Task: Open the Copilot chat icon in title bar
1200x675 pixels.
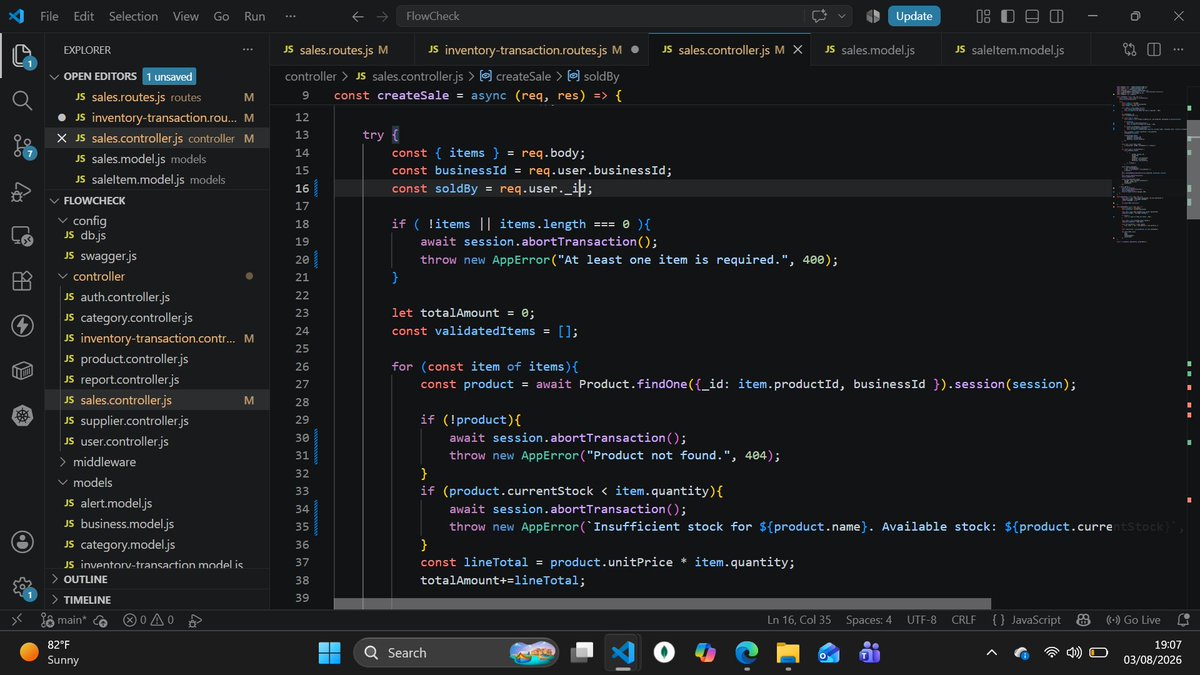Action: 820,16
